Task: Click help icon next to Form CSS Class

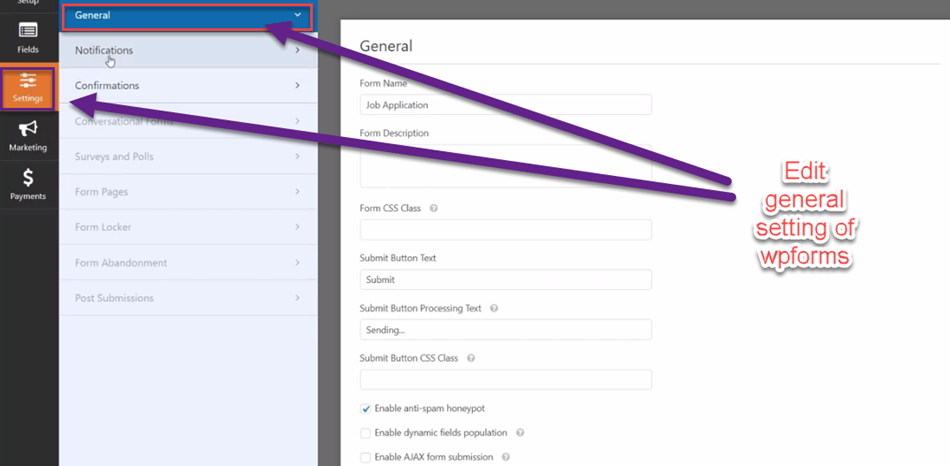Action: [x=433, y=208]
